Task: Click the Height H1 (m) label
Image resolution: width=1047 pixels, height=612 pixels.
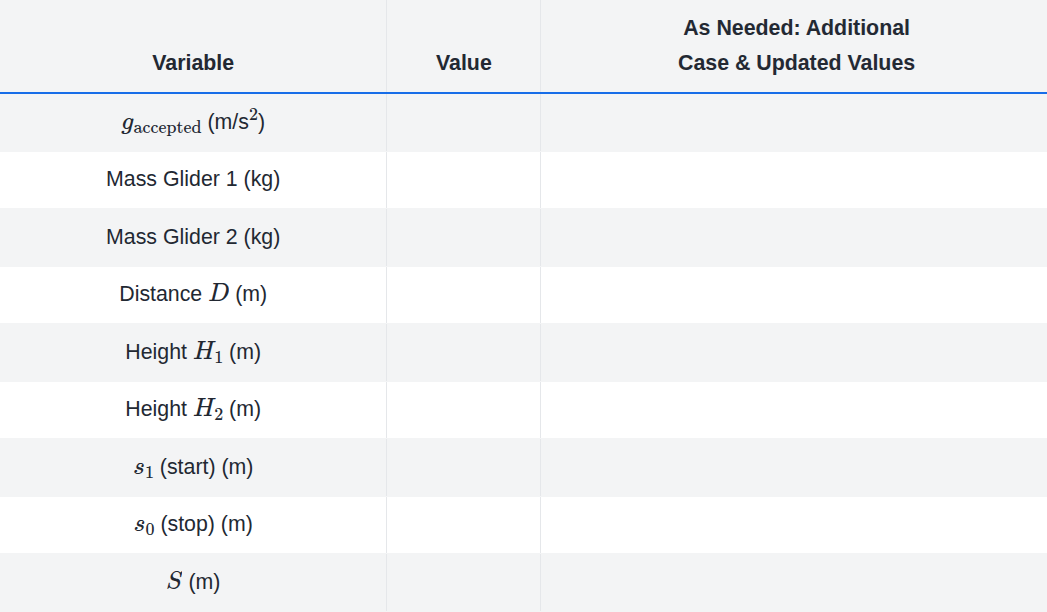Action: 193,352
